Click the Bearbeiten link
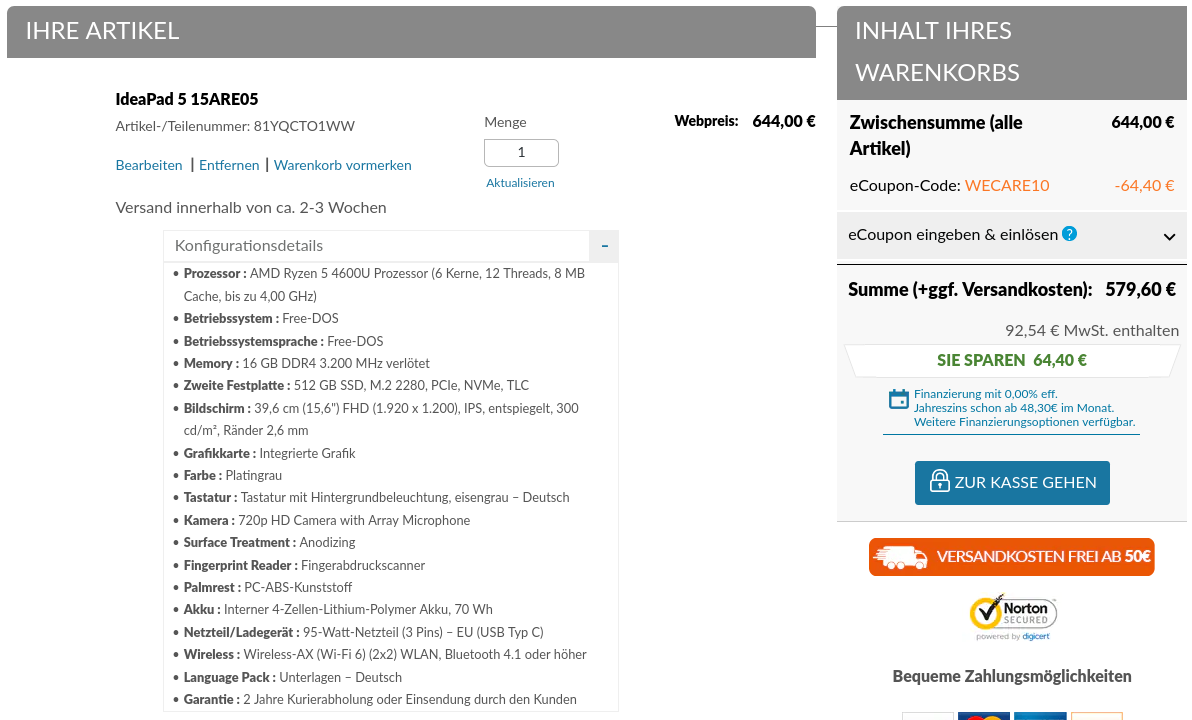This screenshot has height=720, width=1192. [149, 165]
